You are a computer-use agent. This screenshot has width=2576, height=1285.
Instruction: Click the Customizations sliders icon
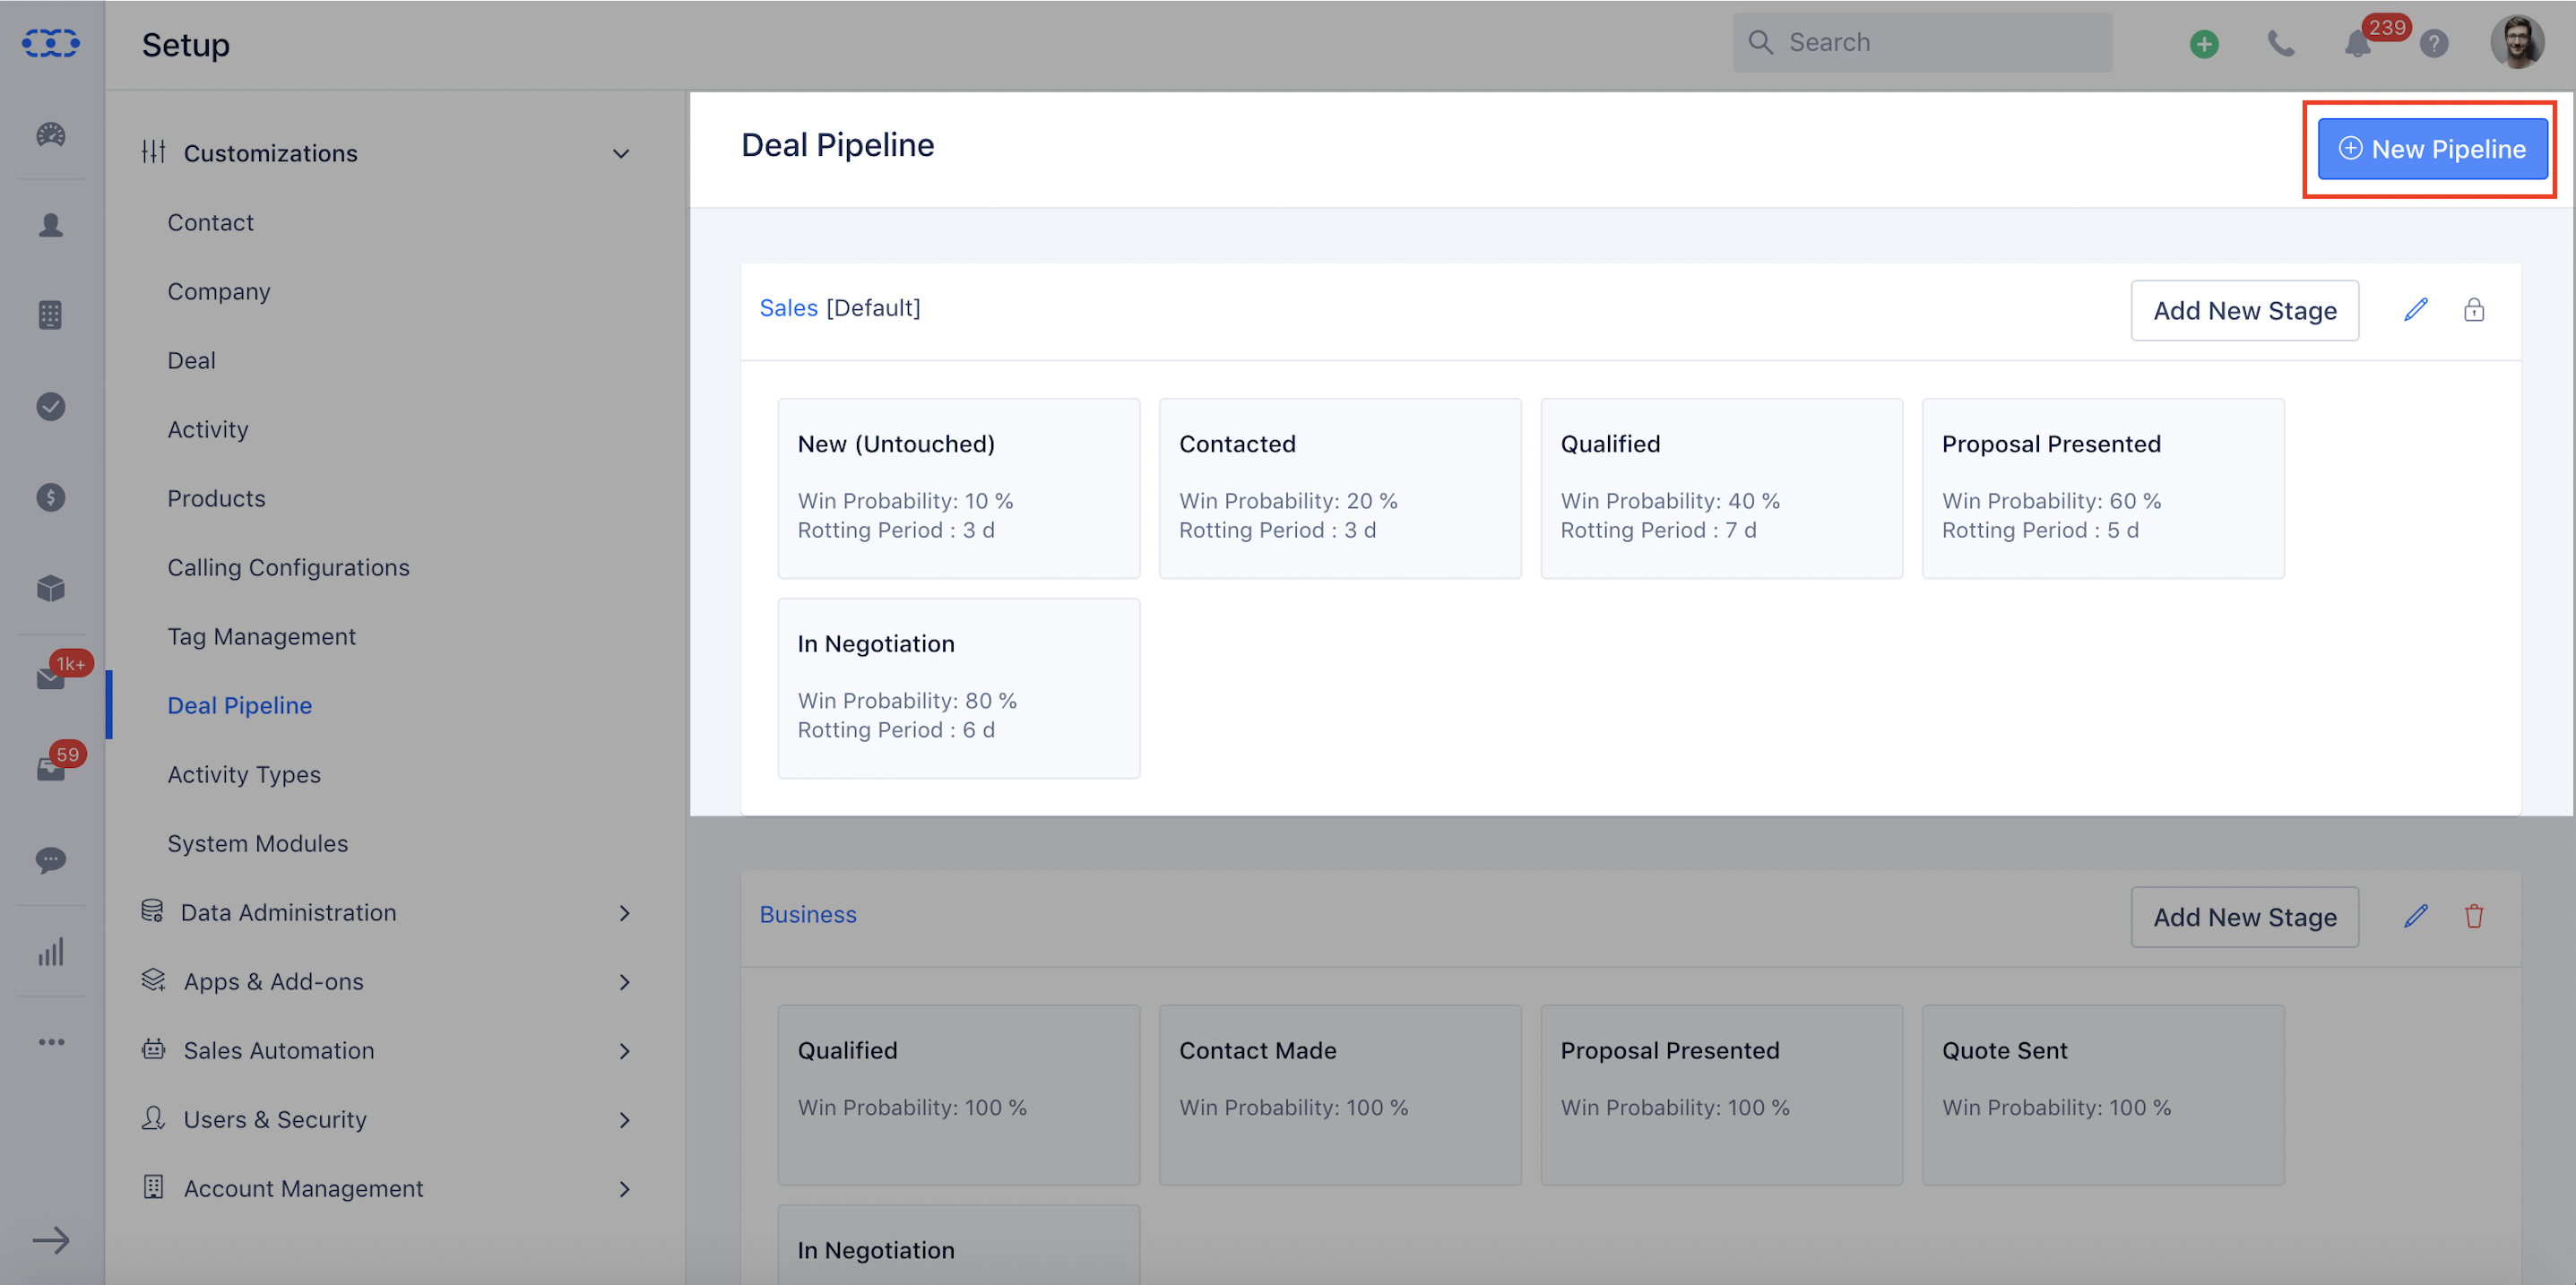(153, 152)
